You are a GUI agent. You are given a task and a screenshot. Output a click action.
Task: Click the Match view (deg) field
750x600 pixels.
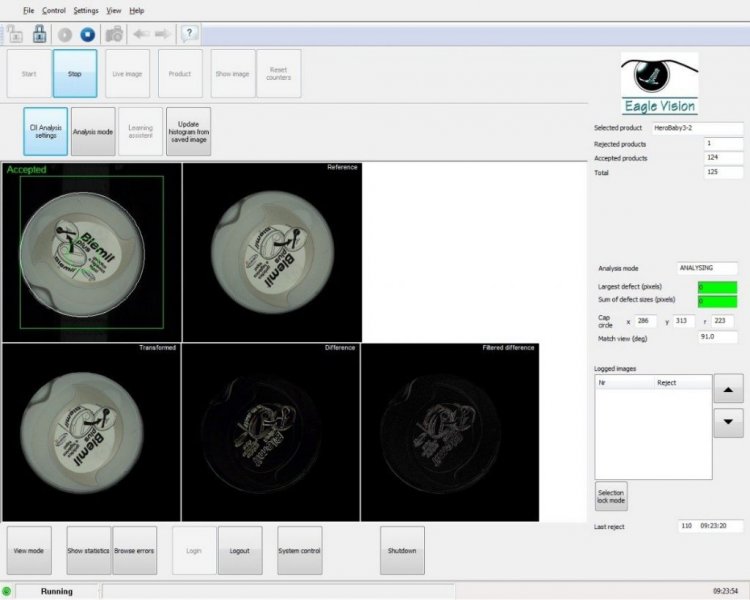point(717,337)
